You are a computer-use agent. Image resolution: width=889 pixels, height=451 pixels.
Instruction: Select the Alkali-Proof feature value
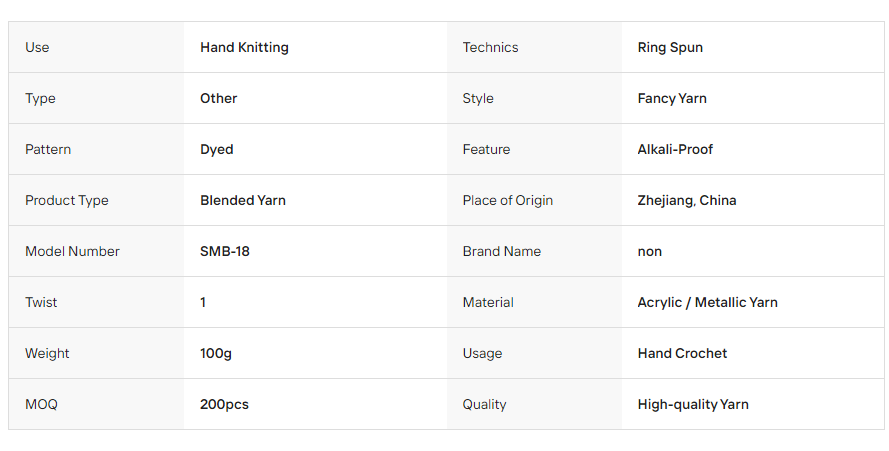[675, 149]
